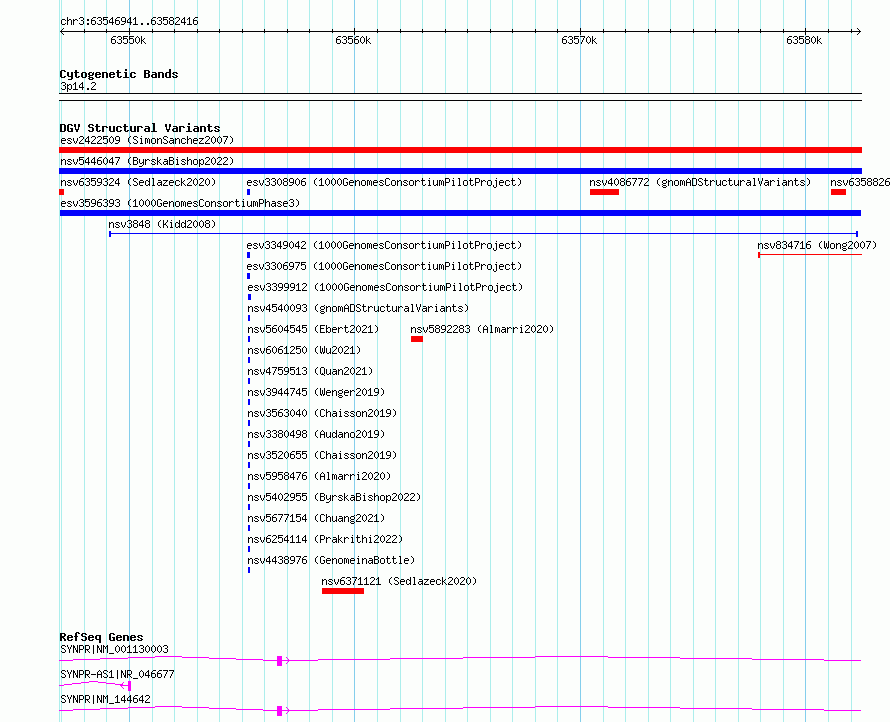Screen dimensions: 890x722
Task: Select the SYNPR NM_144642 exon block
Action: pos(279,711)
